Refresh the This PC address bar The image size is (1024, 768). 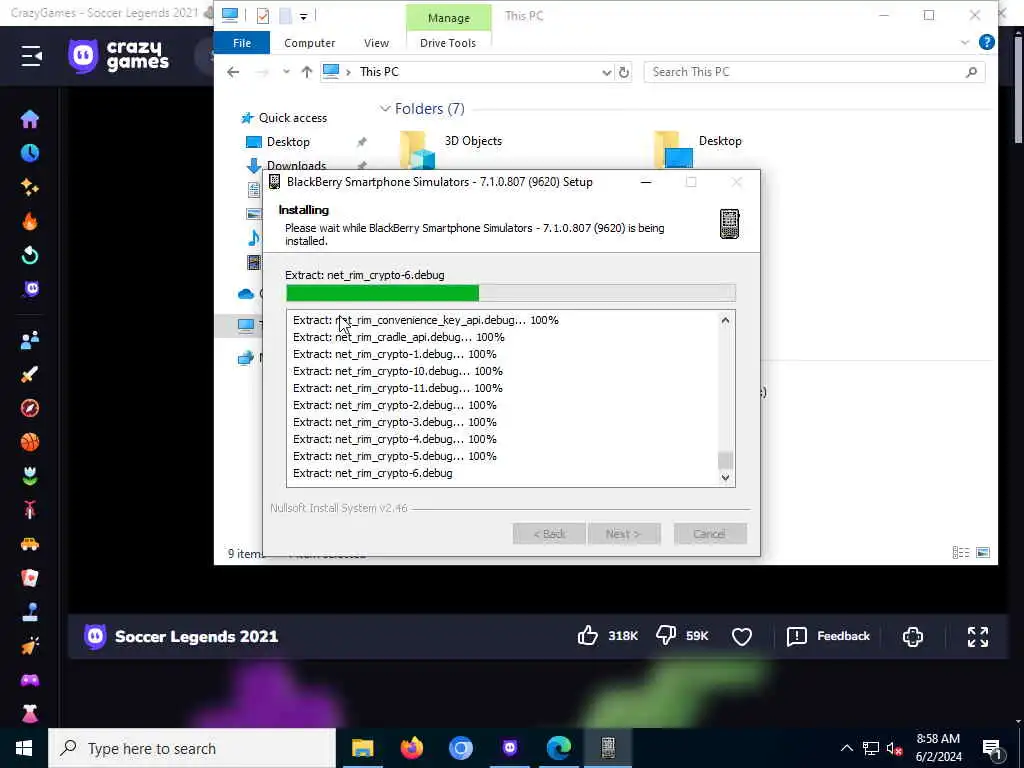click(624, 72)
